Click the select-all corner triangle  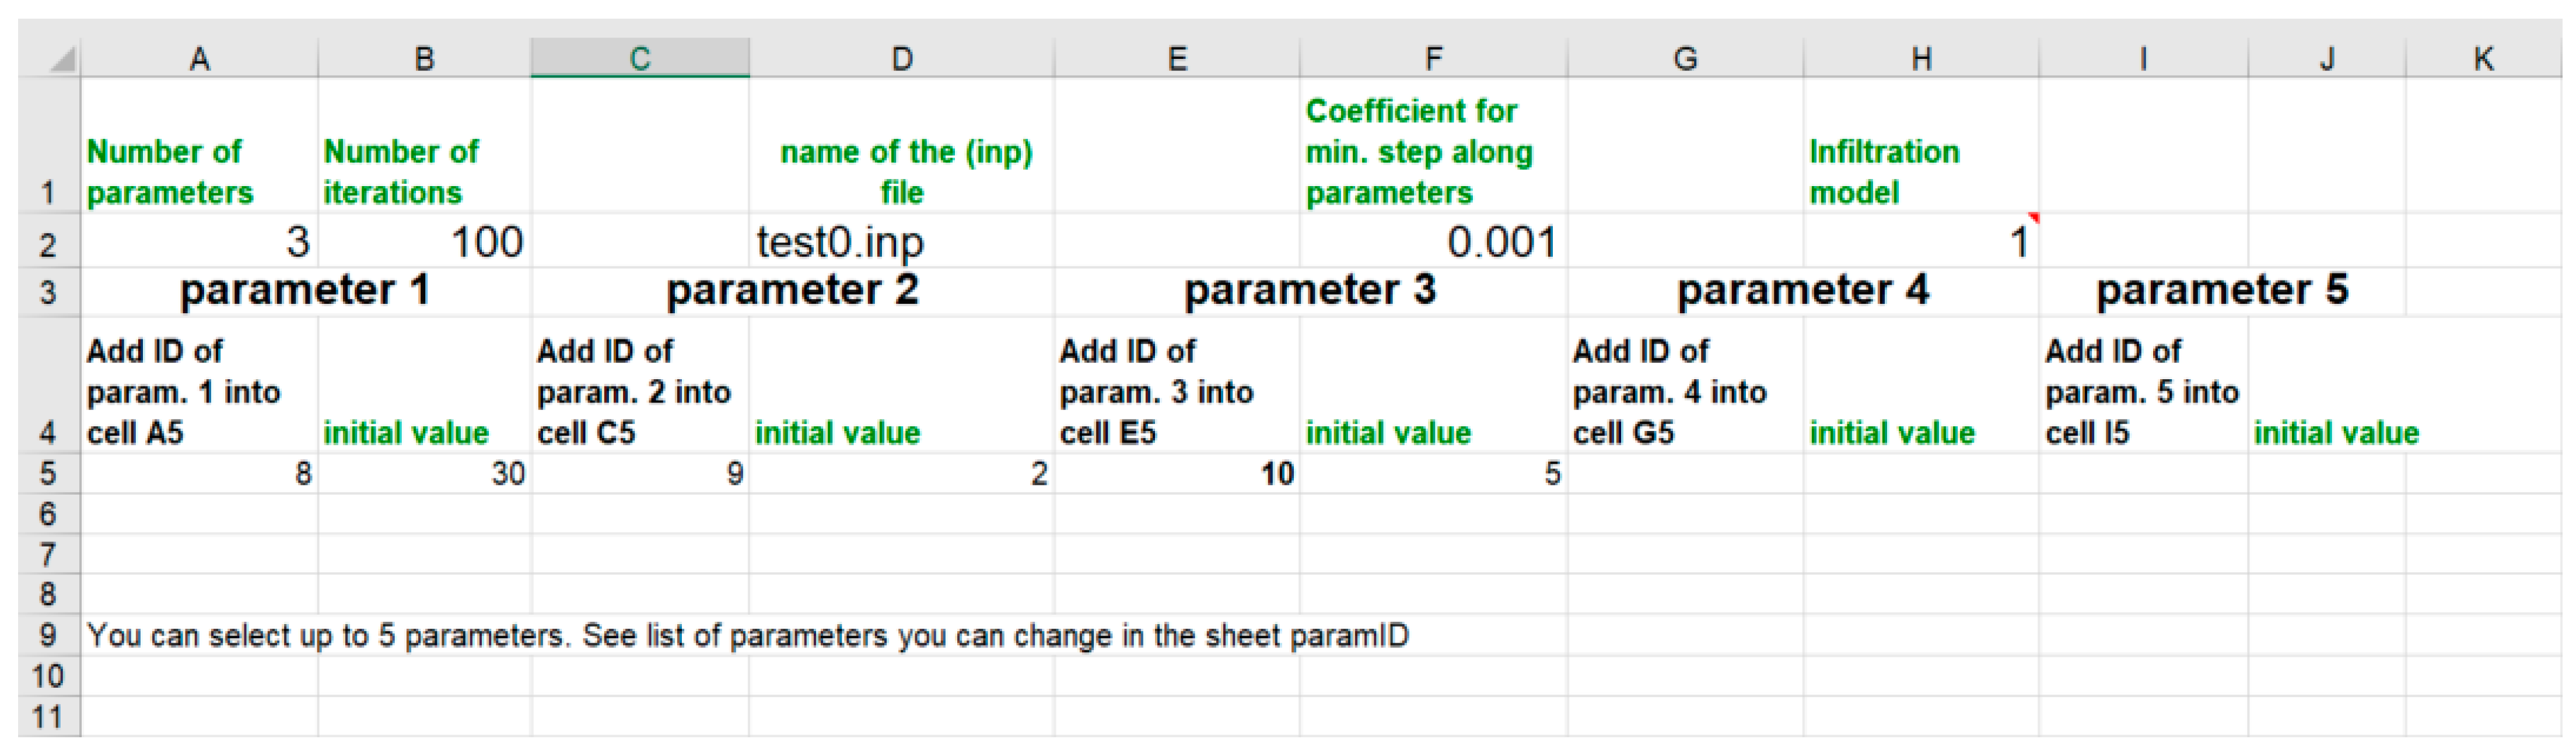62,60
